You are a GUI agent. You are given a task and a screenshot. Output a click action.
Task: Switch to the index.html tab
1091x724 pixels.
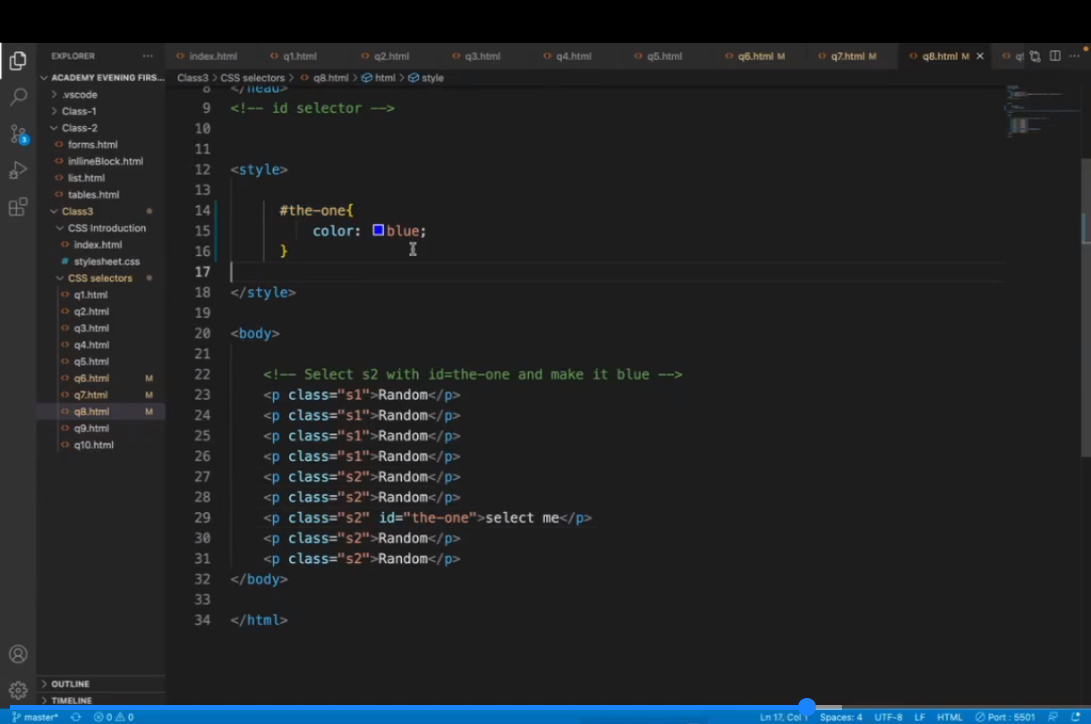pyautogui.click(x=212, y=57)
